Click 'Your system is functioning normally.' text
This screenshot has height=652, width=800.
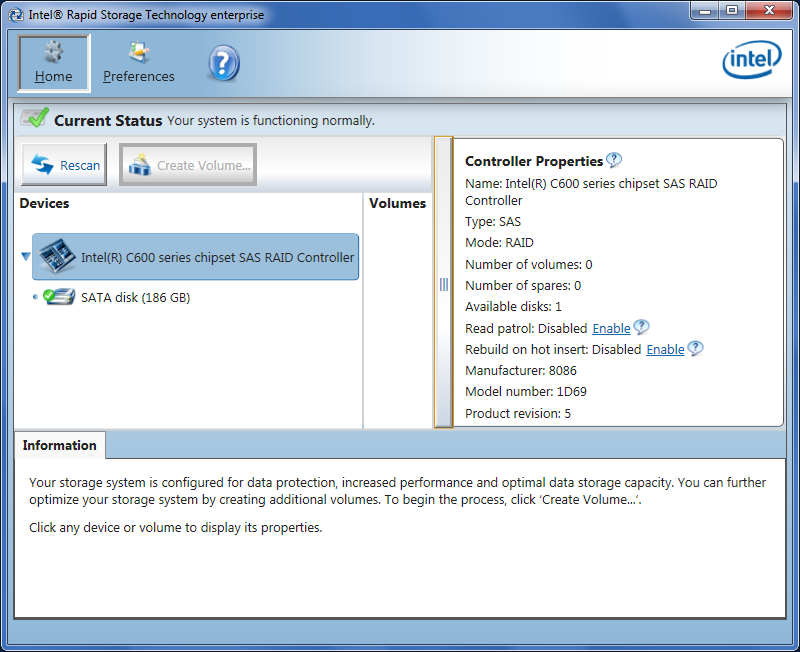click(x=271, y=120)
